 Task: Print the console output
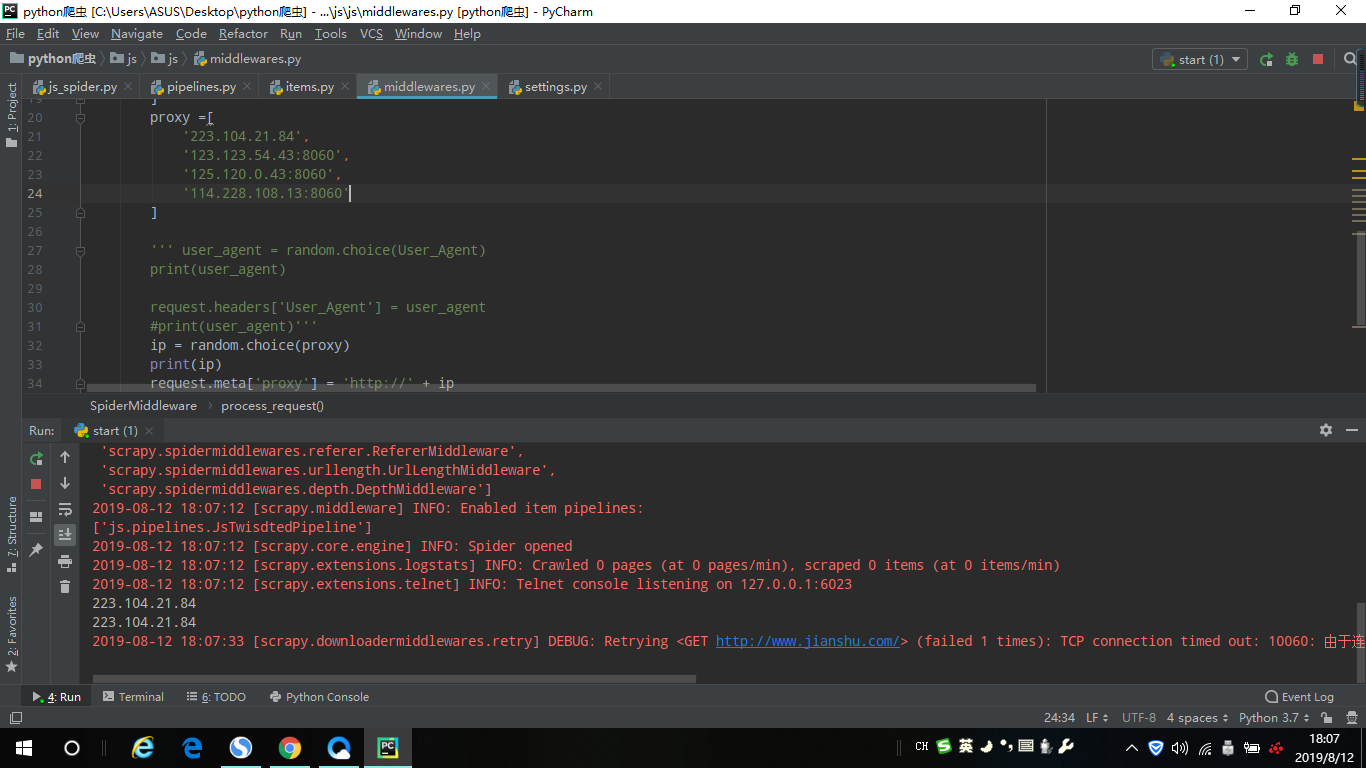coord(65,561)
